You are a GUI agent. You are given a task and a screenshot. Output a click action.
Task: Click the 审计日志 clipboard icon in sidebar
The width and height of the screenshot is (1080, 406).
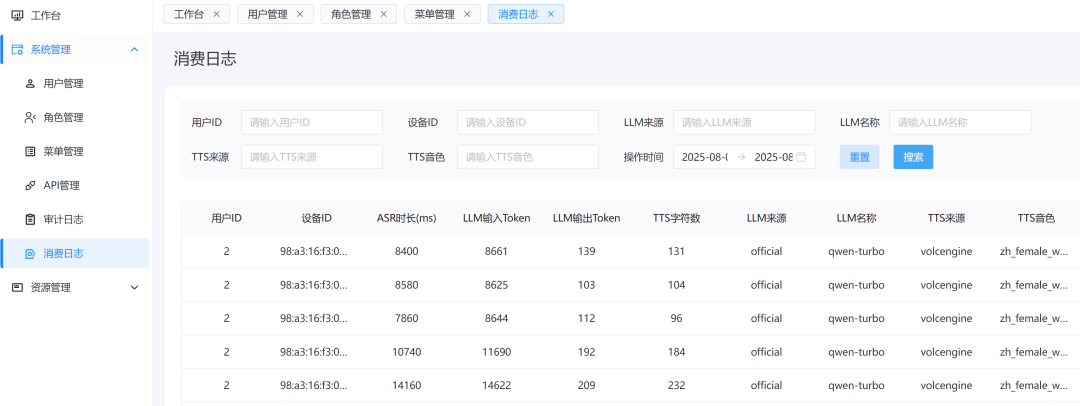click(x=30, y=220)
